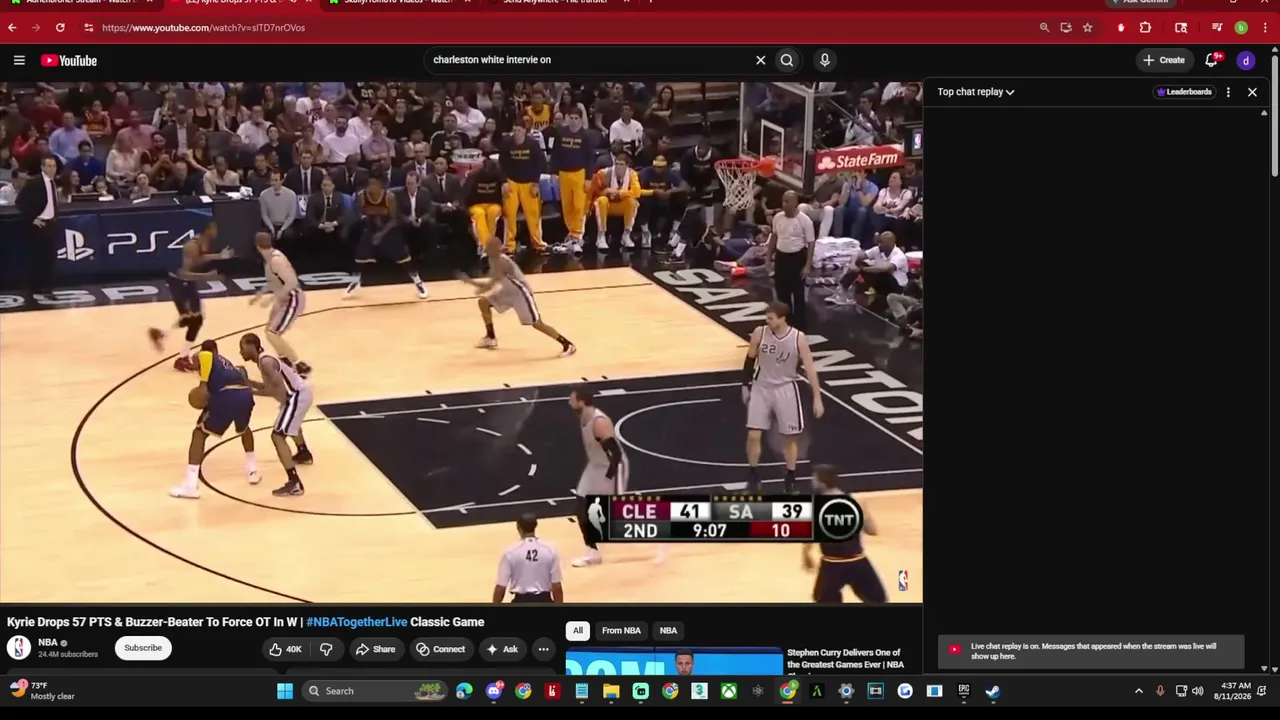Click the Ask button under video
Viewport: 1280px width, 720px height.
click(502, 649)
